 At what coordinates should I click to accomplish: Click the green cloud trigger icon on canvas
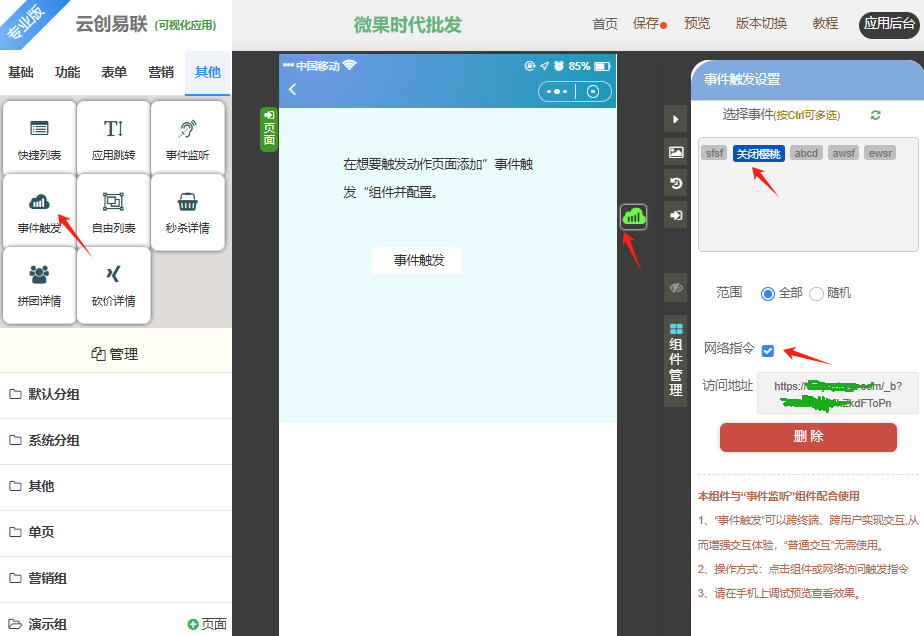[634, 216]
